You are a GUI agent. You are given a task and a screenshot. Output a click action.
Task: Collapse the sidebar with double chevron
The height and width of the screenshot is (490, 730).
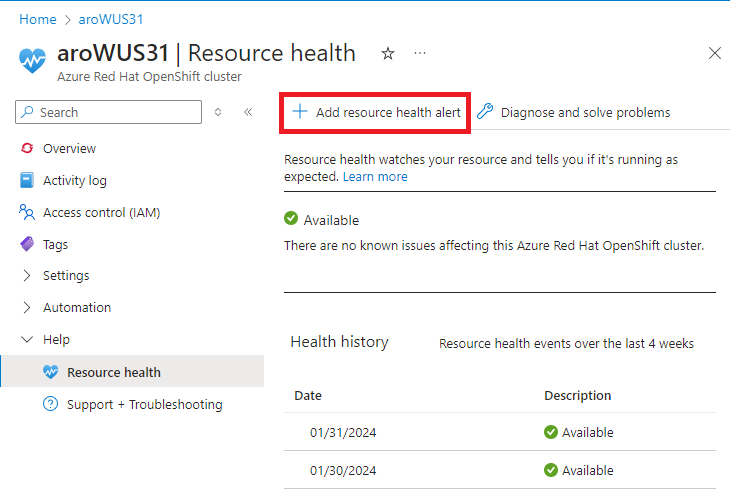click(248, 112)
